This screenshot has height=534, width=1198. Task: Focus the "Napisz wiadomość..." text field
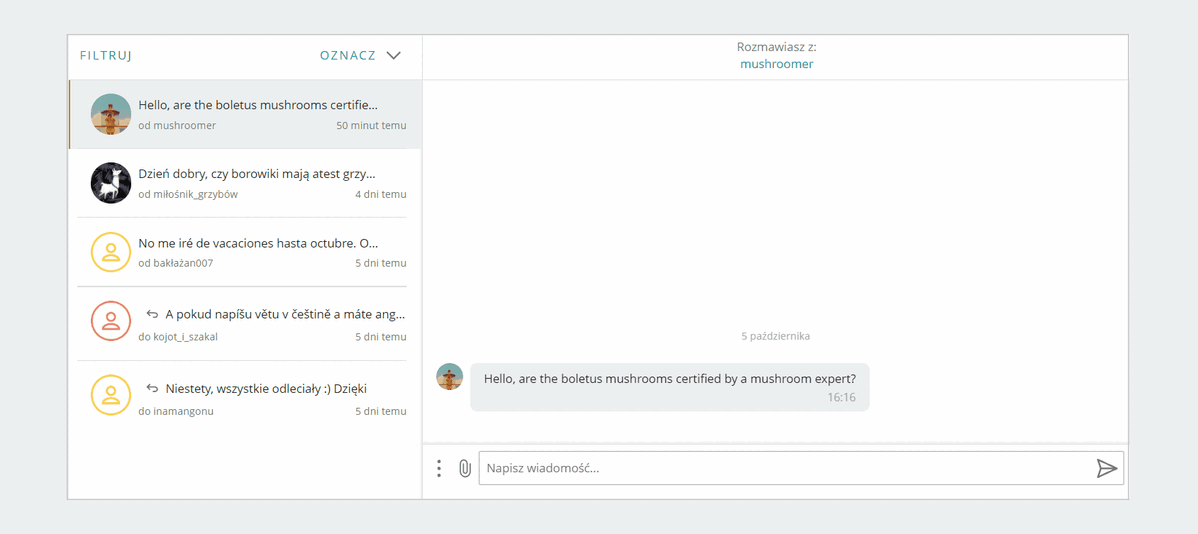785,468
